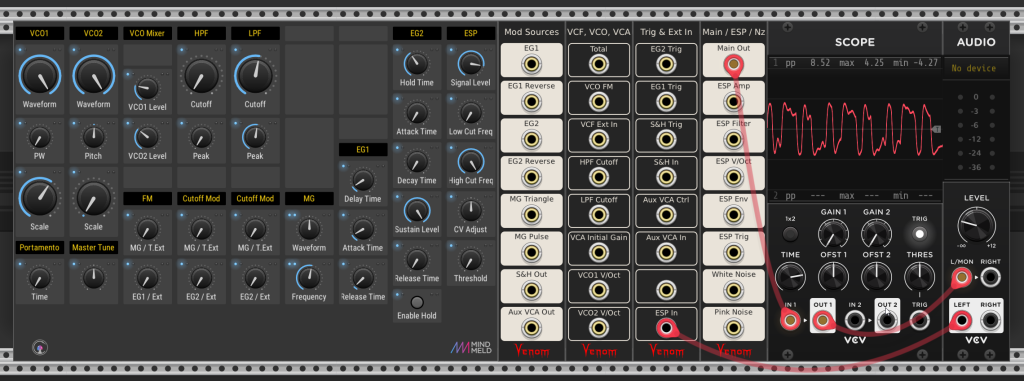Image resolution: width=1024 pixels, height=381 pixels.
Task: Click the VCO1 Waveform knob
Action: click(40, 77)
